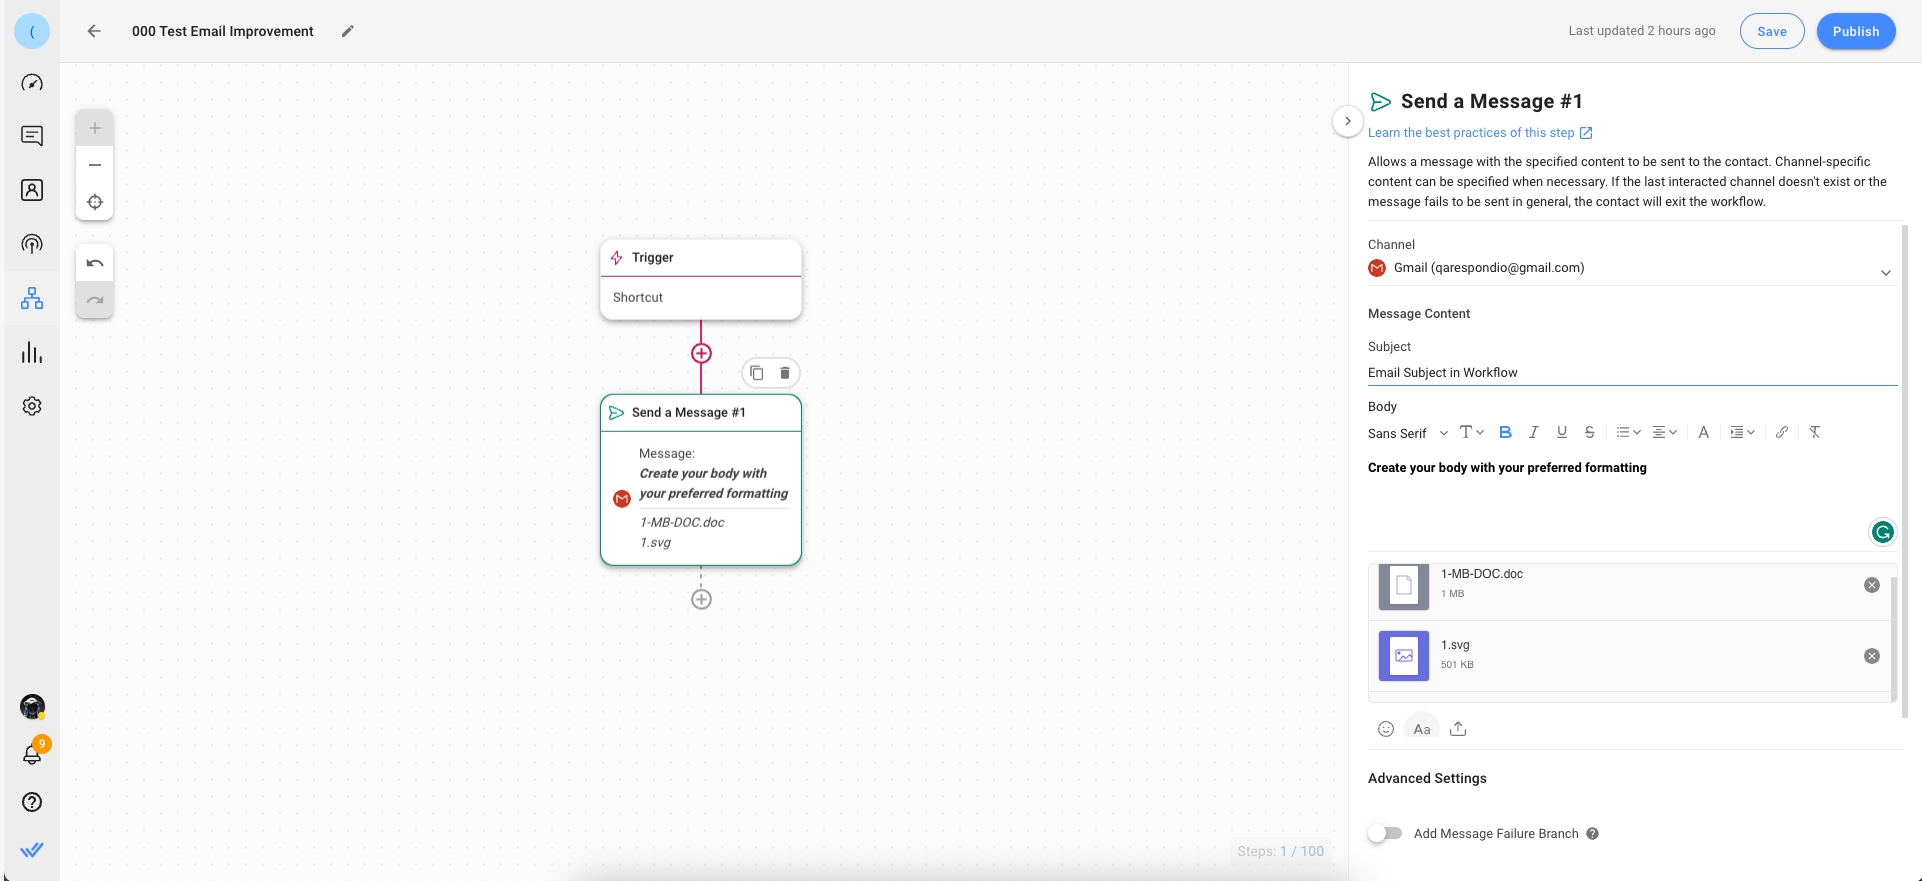
Task: Enable Add Message Failure Branch toggle
Action: click(x=1385, y=833)
